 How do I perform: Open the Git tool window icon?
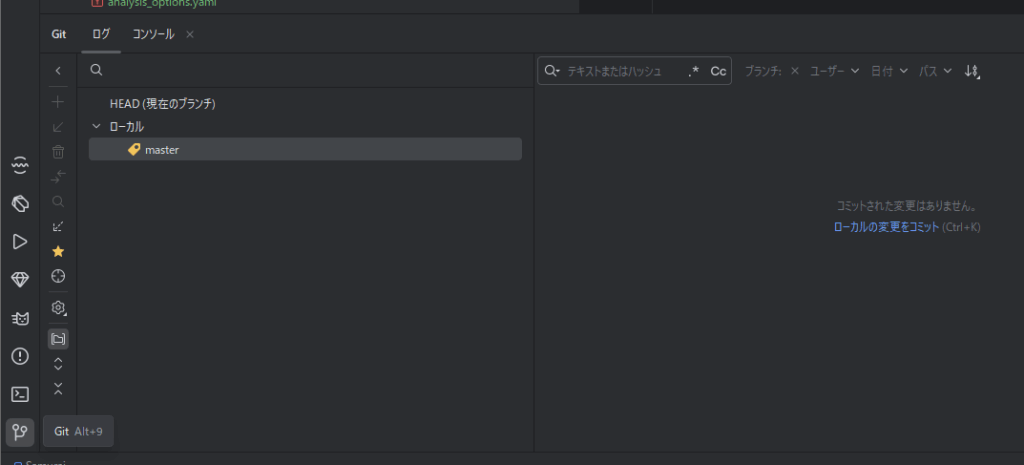pos(19,432)
